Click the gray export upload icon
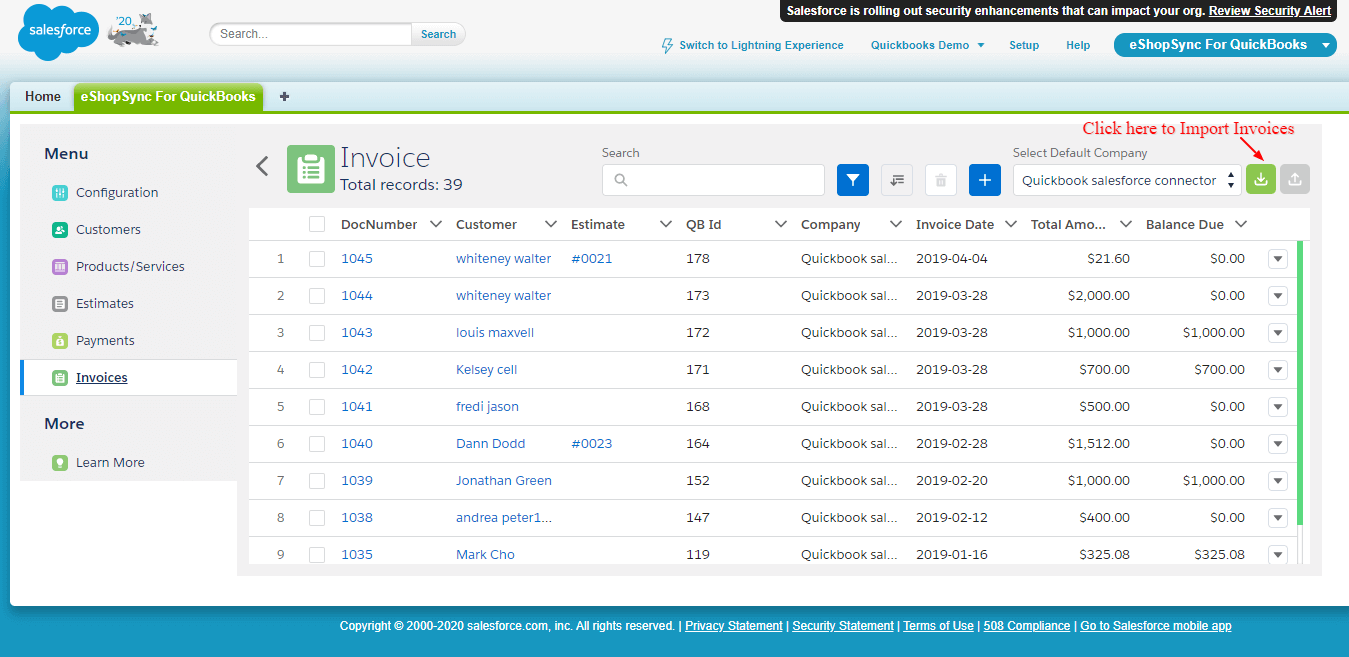 tap(1295, 180)
